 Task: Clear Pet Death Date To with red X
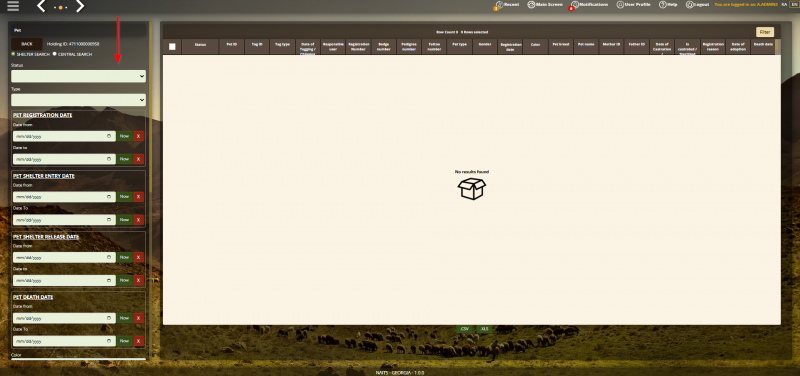138,341
